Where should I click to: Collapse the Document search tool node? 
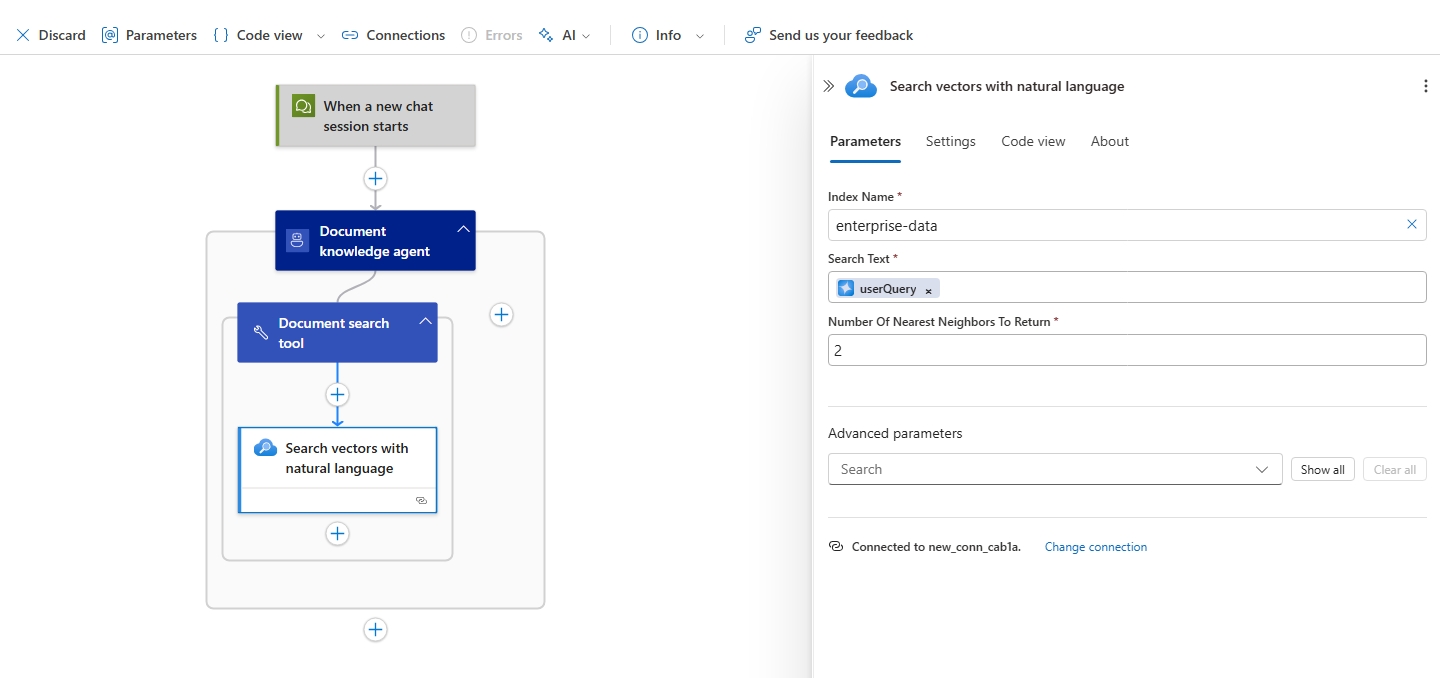click(x=425, y=321)
